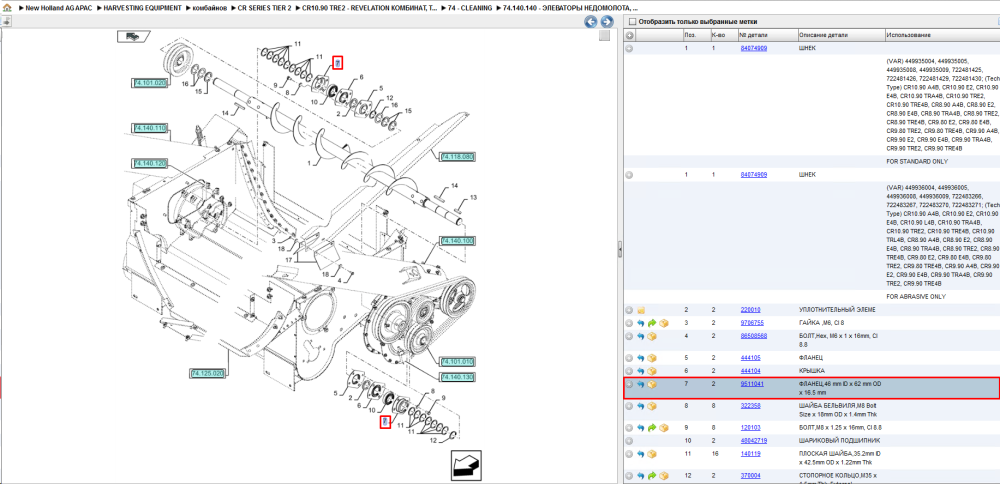Open part number link 370004
The width and height of the screenshot is (1000, 484).
pos(750,476)
